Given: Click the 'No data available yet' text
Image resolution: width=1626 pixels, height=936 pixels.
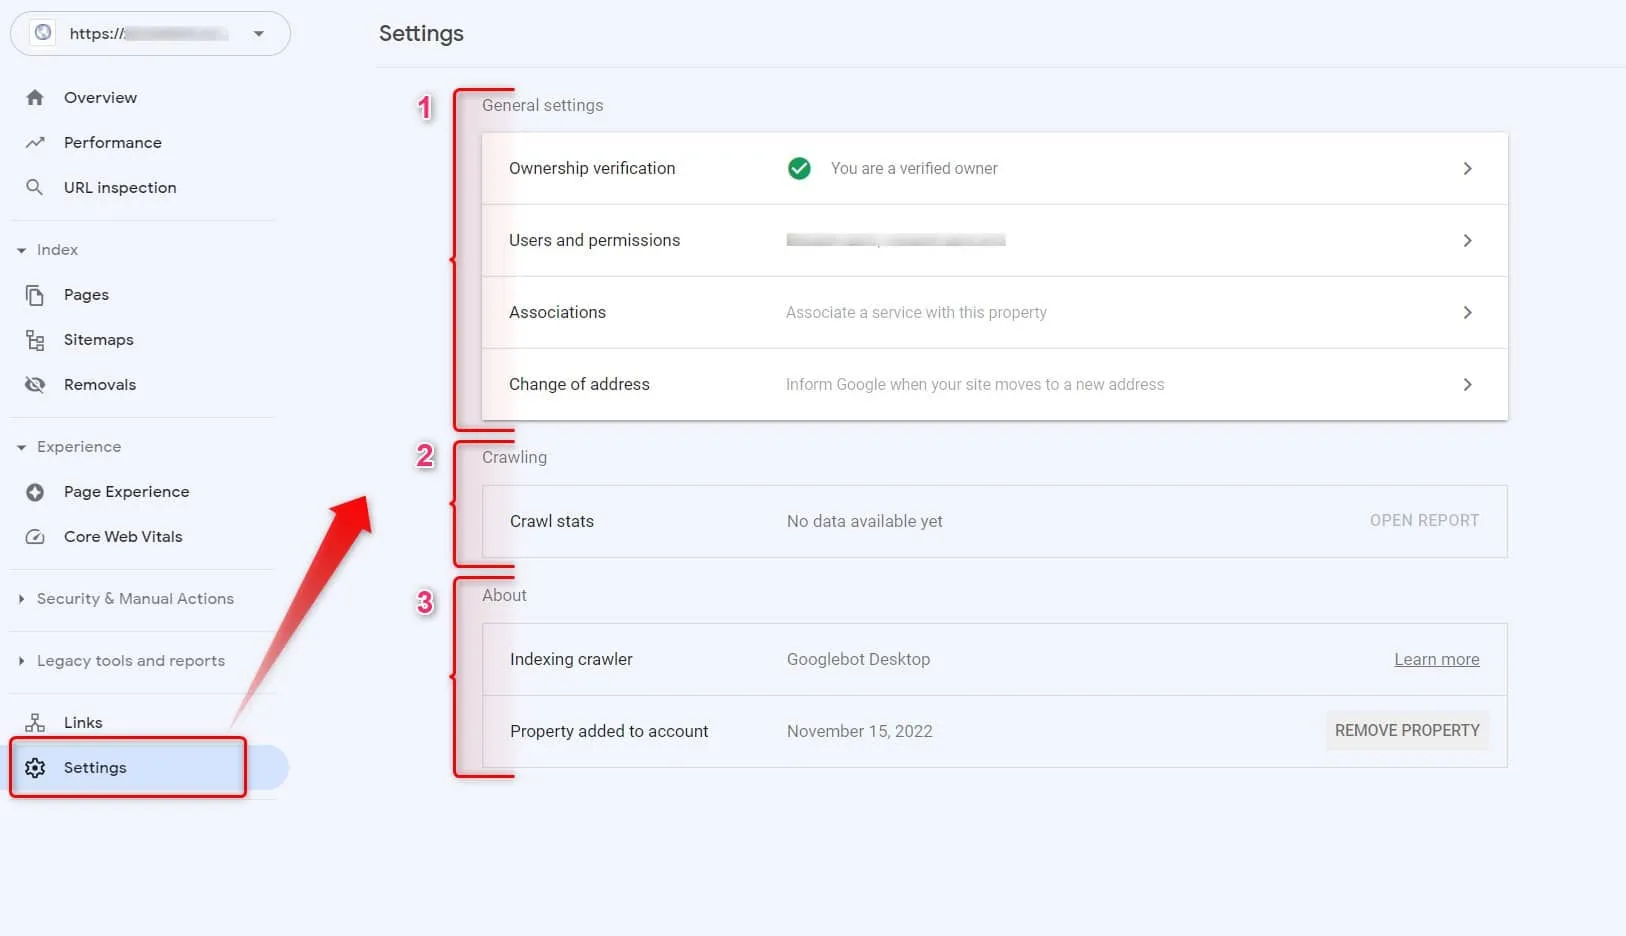Looking at the screenshot, I should pyautogui.click(x=864, y=521).
